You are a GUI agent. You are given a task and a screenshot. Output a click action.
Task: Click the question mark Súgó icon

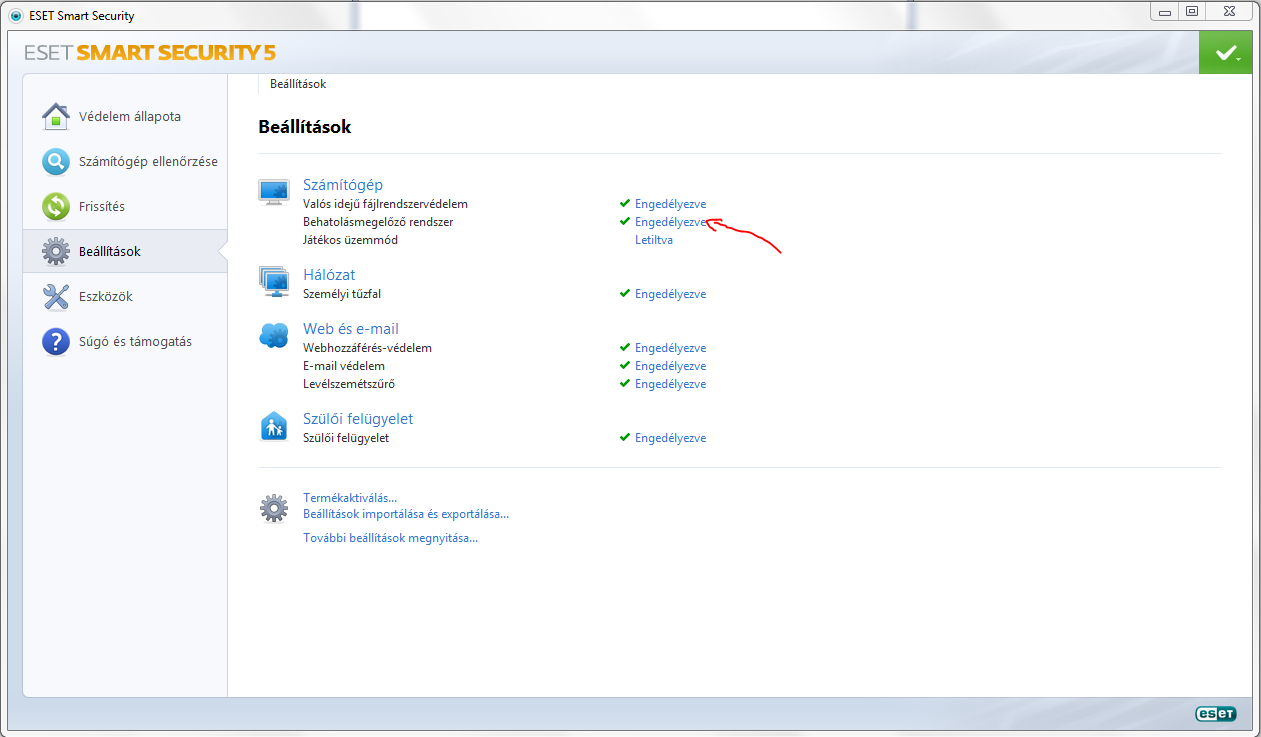click(56, 342)
